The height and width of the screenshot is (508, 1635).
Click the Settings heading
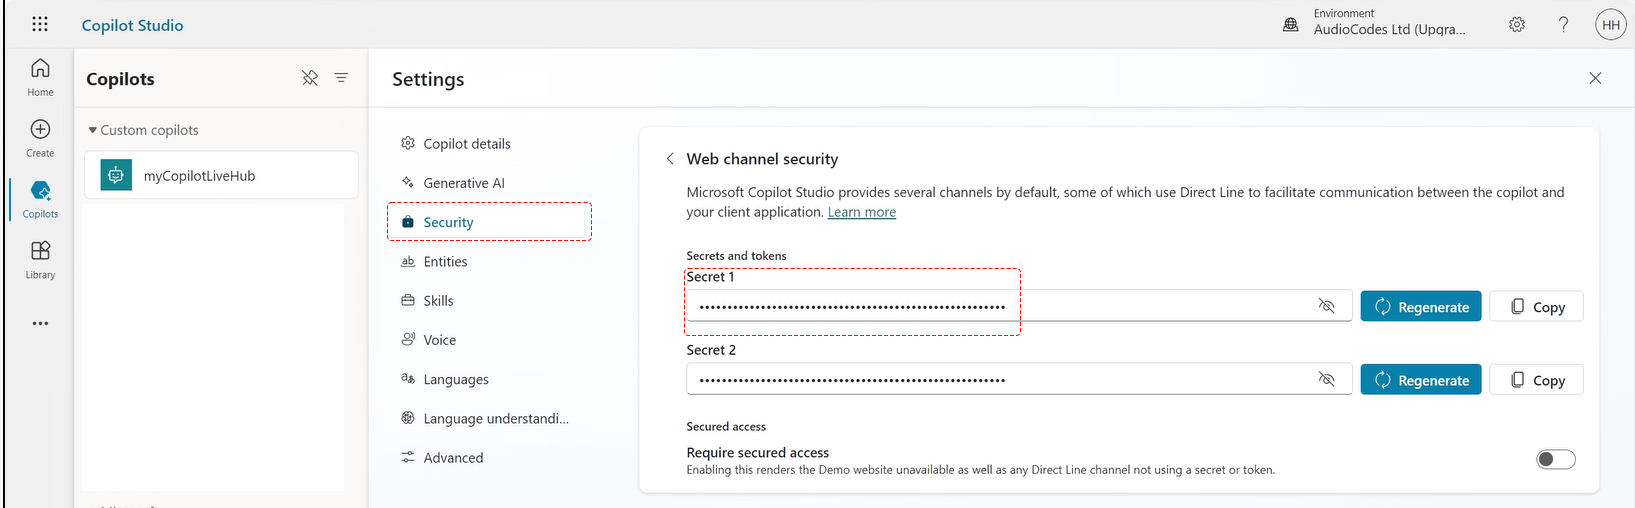coord(428,79)
